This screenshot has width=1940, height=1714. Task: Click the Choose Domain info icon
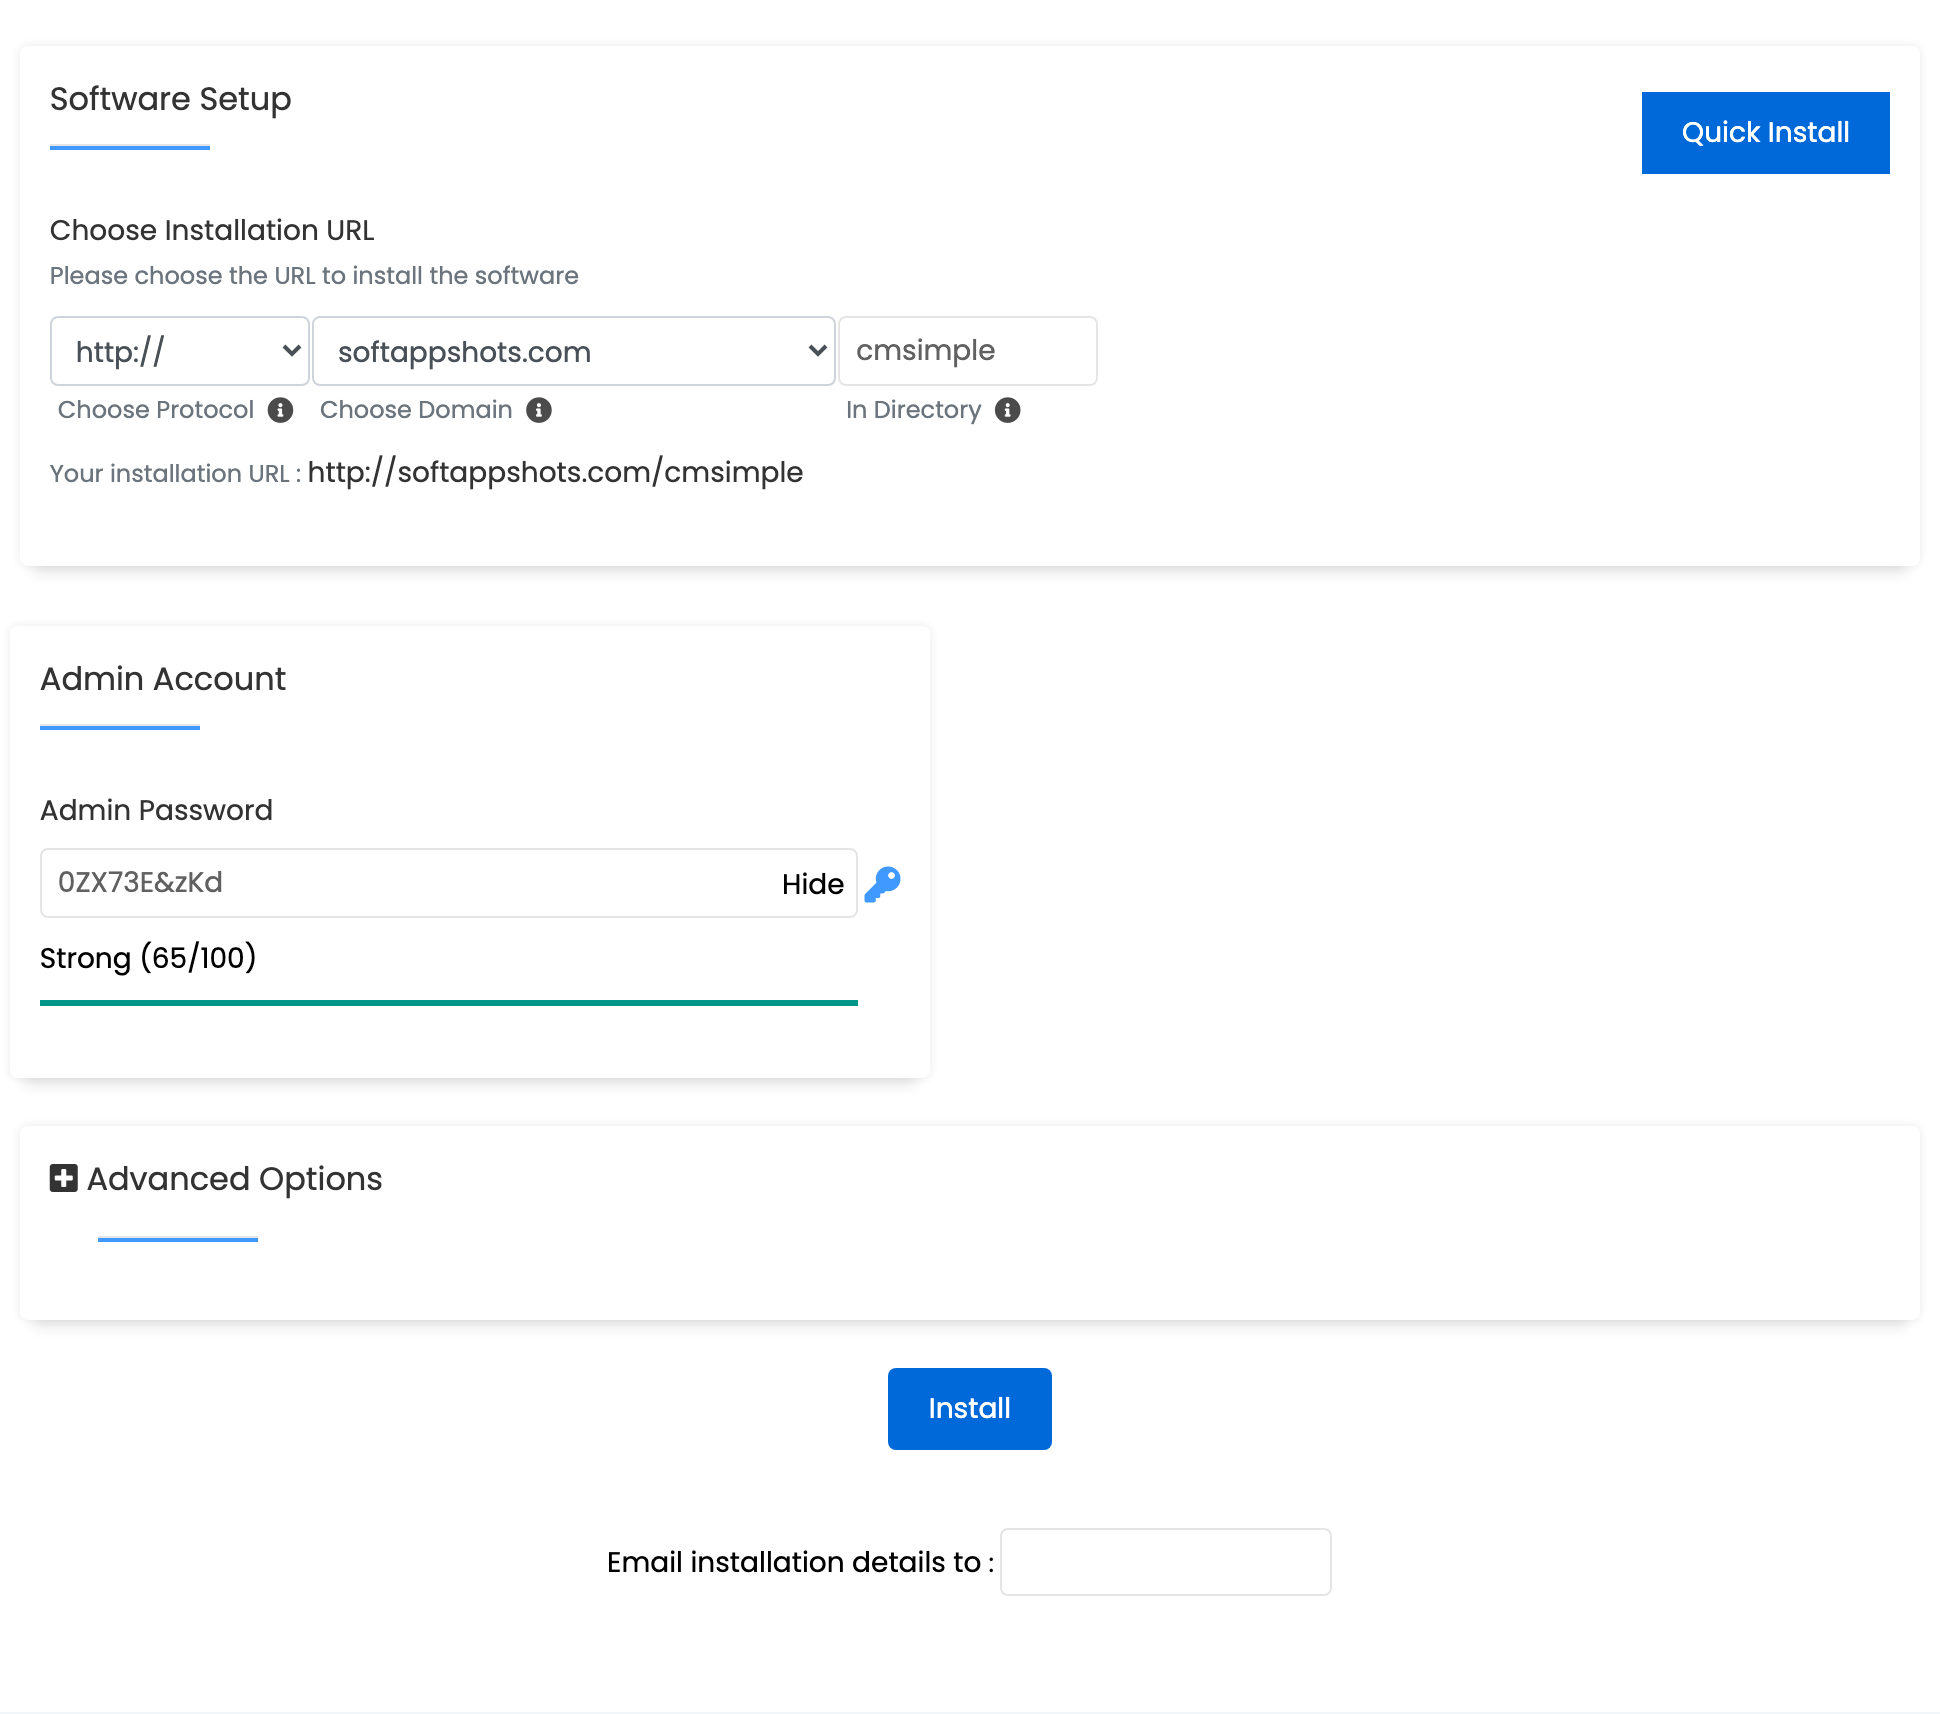(538, 410)
